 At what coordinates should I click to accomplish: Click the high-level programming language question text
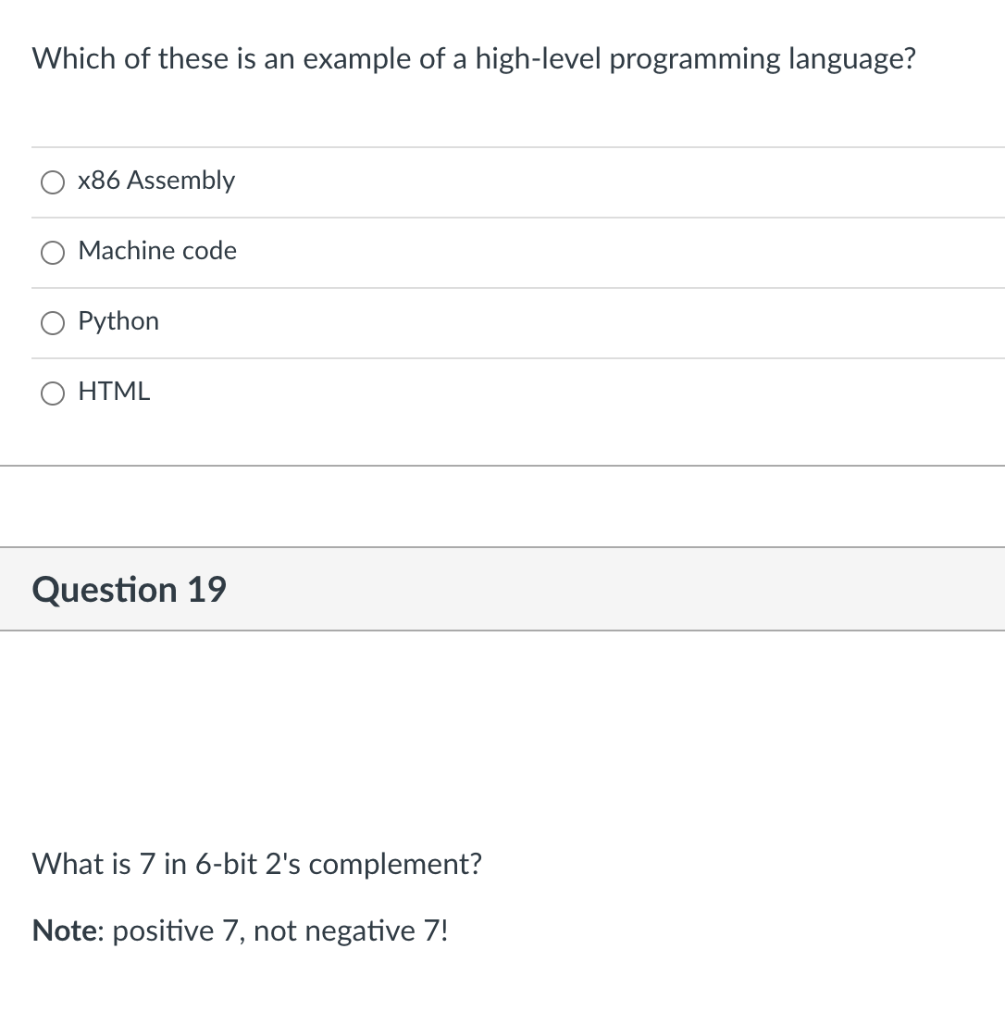pos(473,58)
